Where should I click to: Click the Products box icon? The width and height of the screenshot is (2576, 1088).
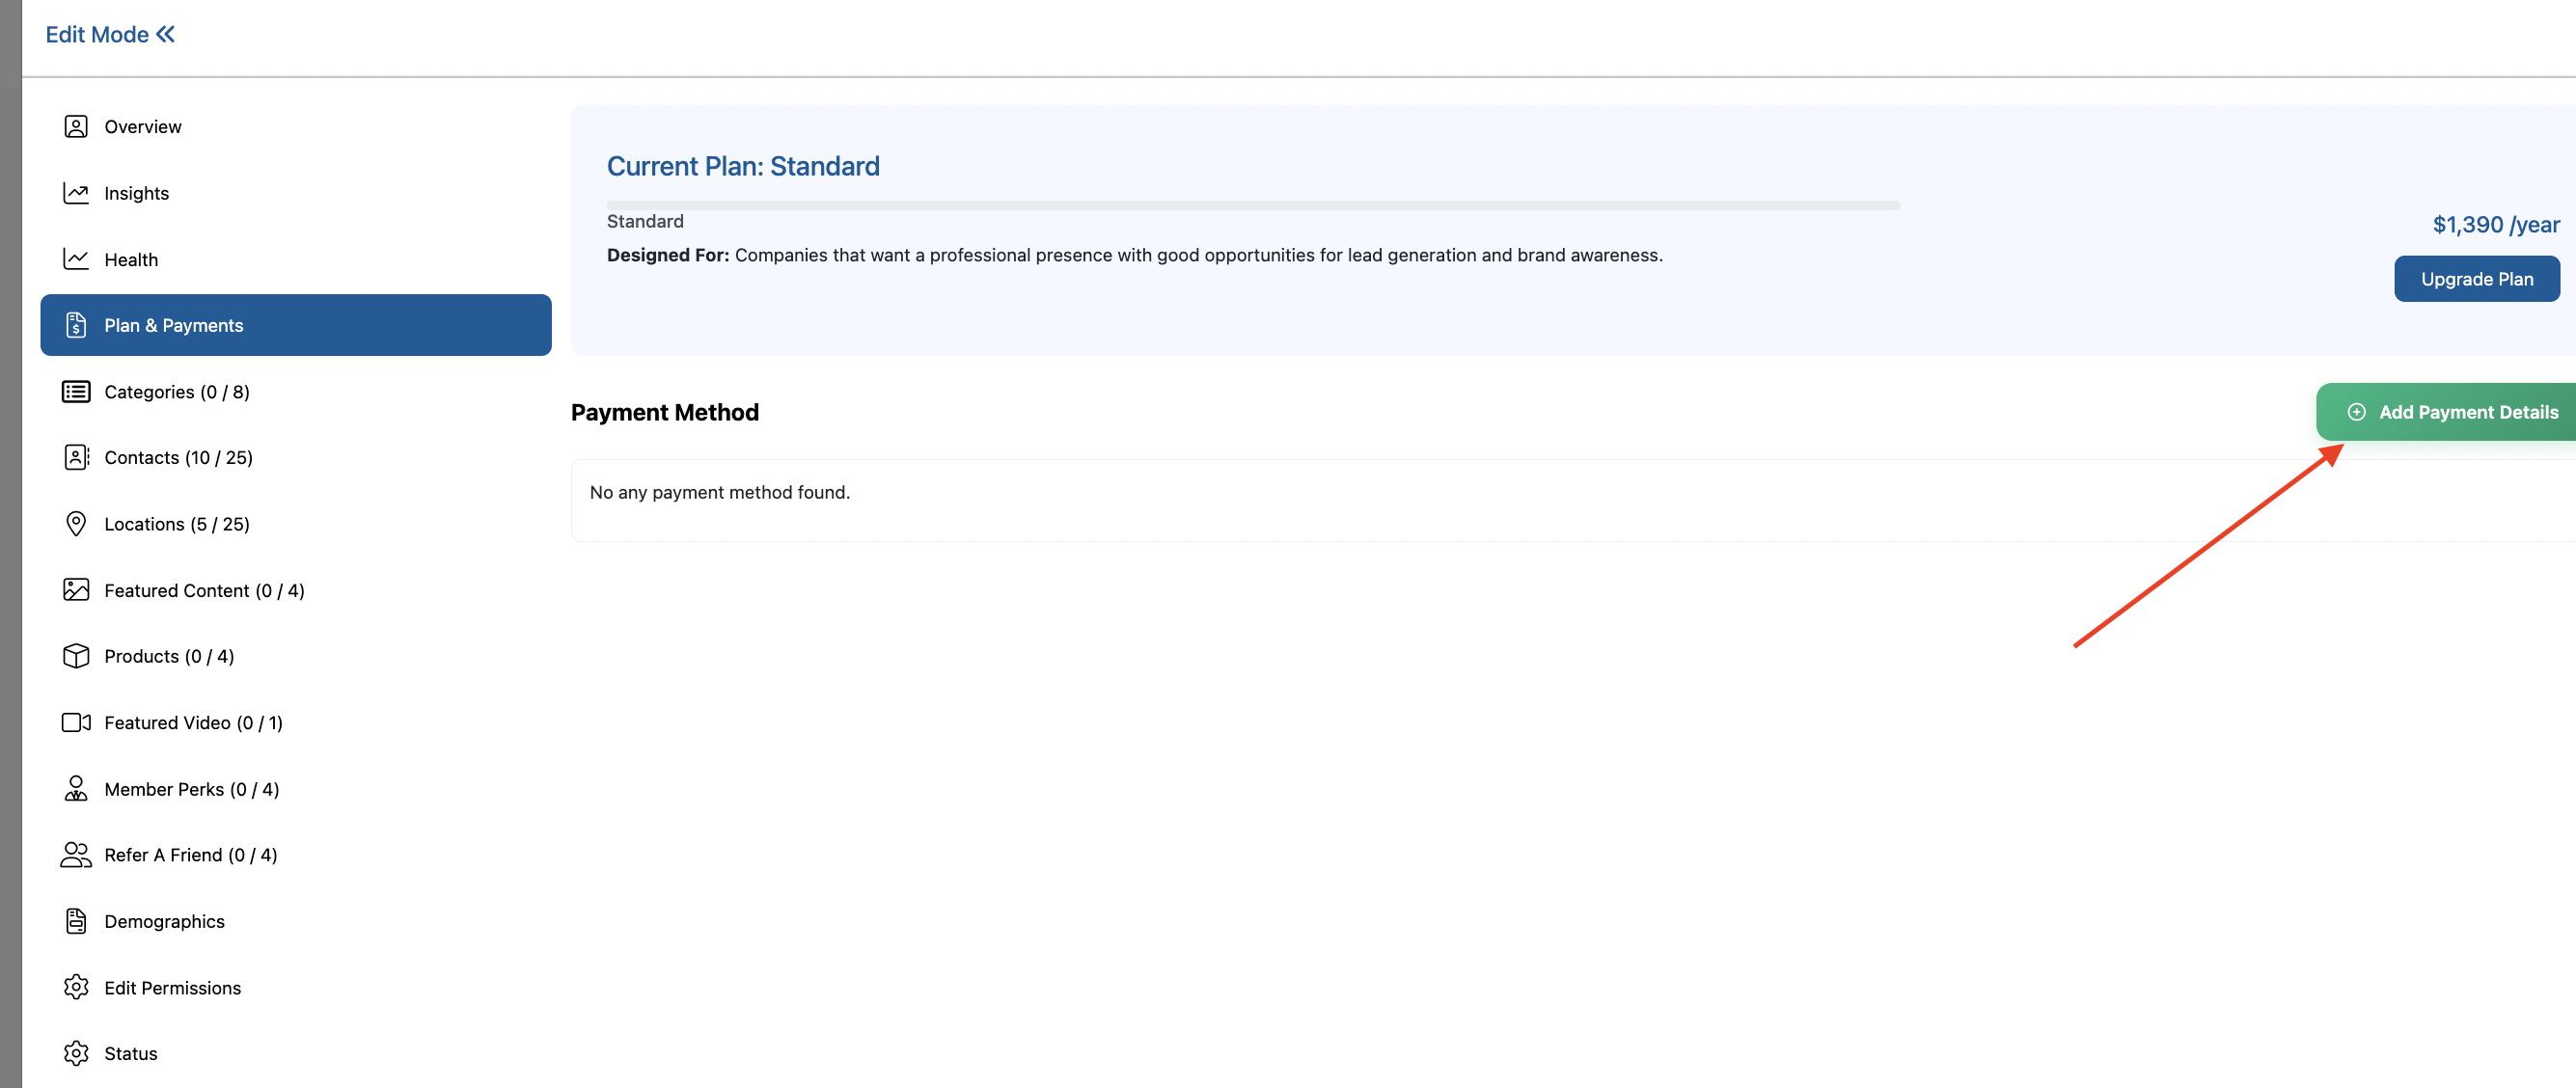click(x=76, y=656)
